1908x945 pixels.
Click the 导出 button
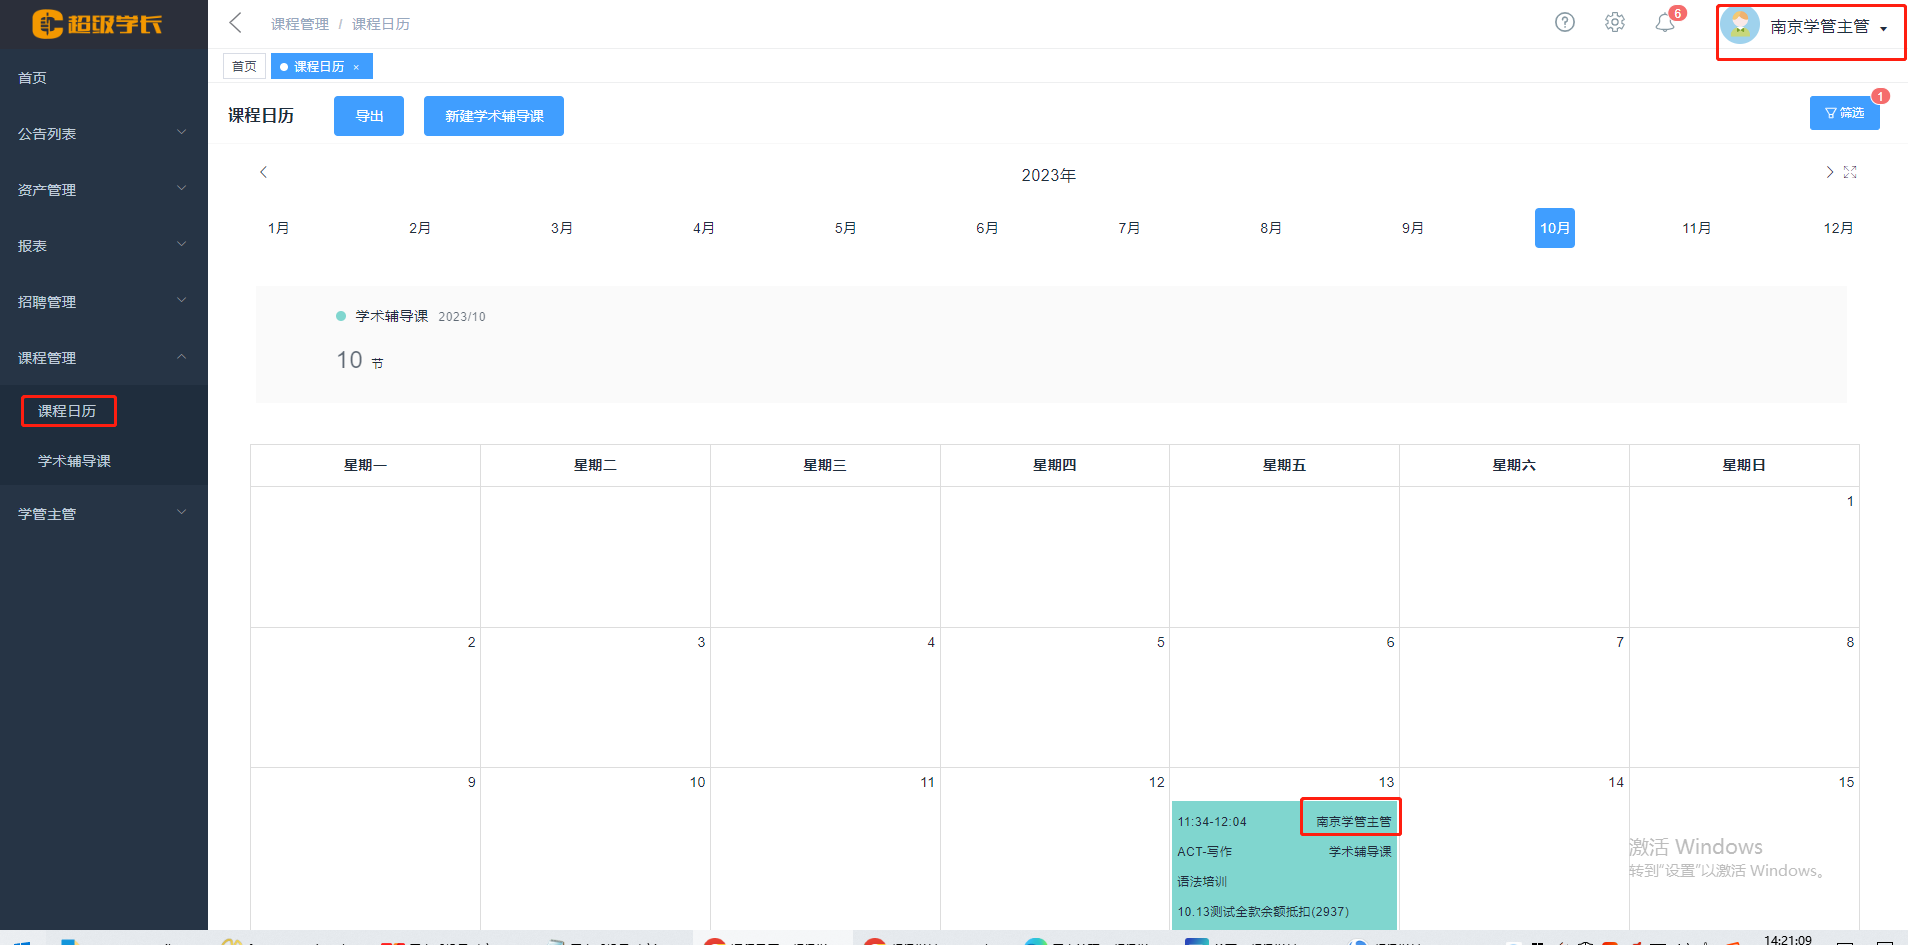point(369,116)
